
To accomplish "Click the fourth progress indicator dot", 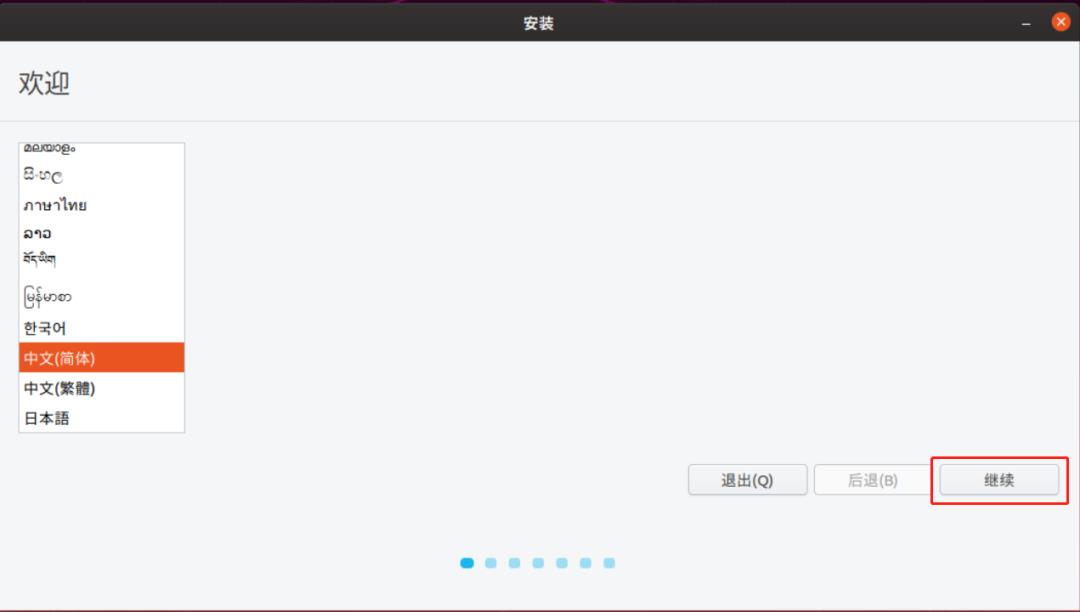I will coord(538,562).
